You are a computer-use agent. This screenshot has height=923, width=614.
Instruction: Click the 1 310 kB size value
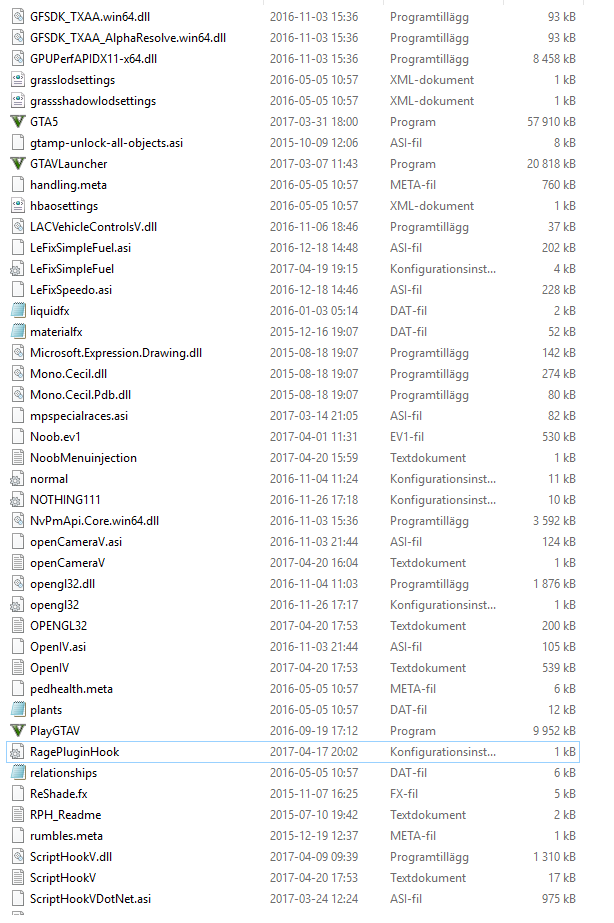click(x=554, y=856)
